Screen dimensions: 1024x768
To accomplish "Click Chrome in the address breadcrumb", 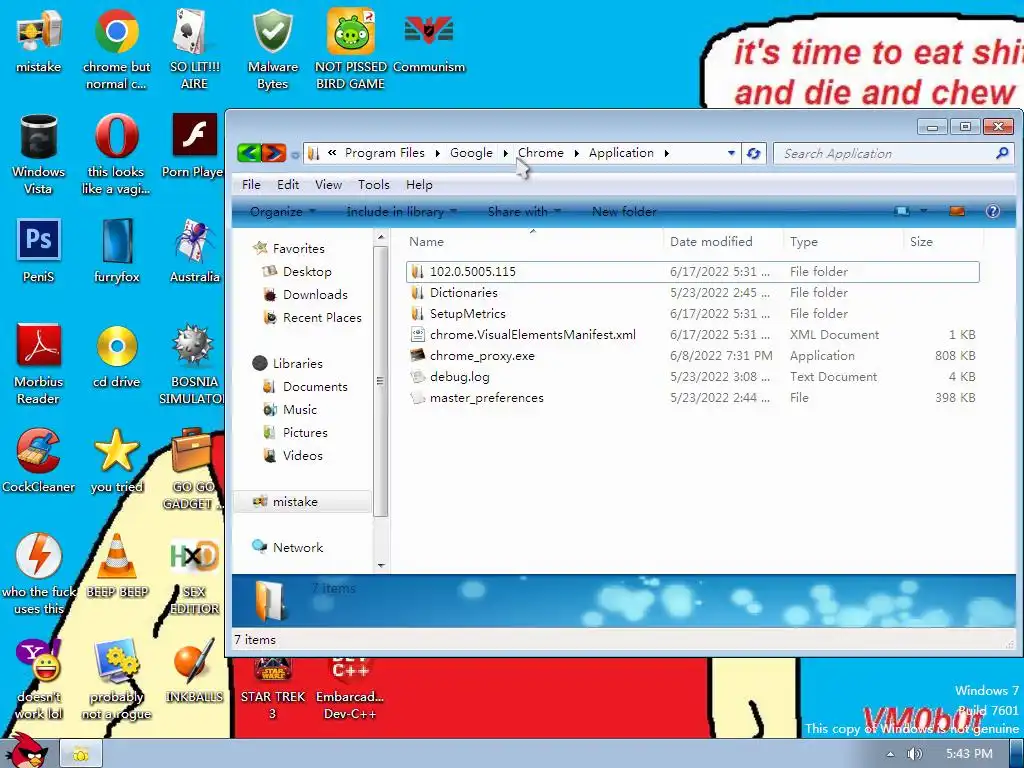I will click(541, 153).
